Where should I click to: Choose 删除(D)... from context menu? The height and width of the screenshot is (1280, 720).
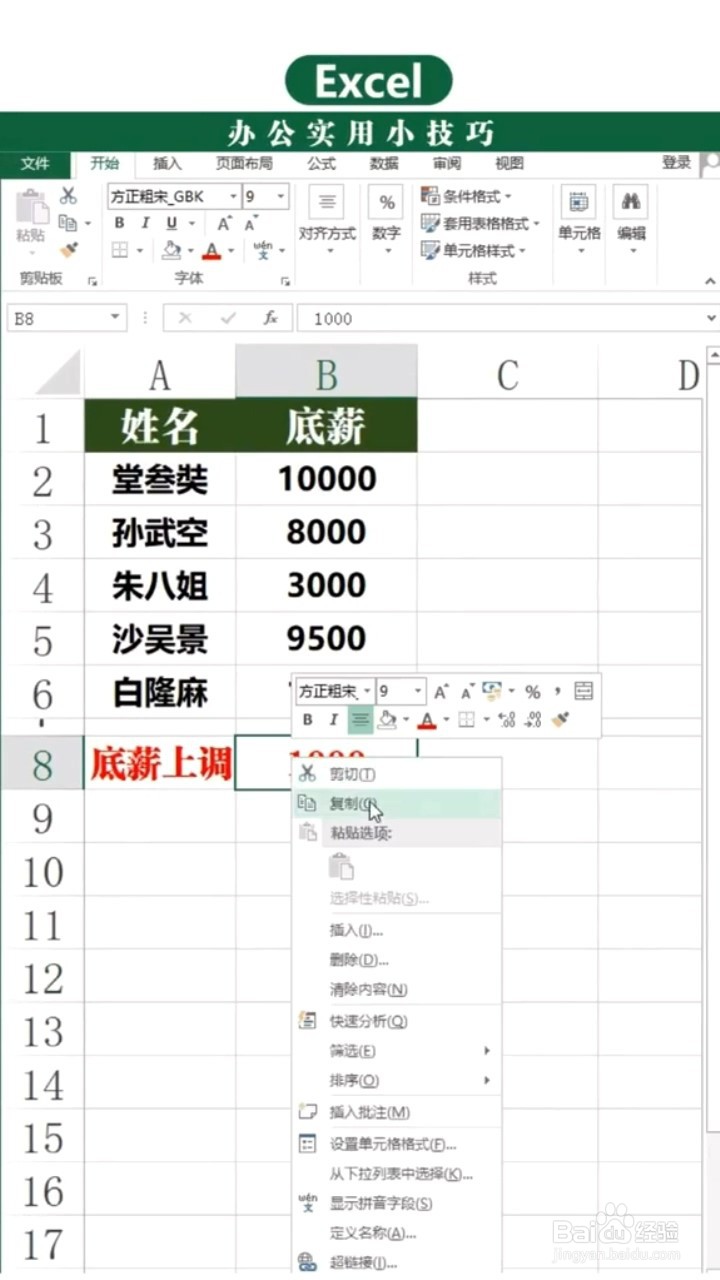[397, 960]
